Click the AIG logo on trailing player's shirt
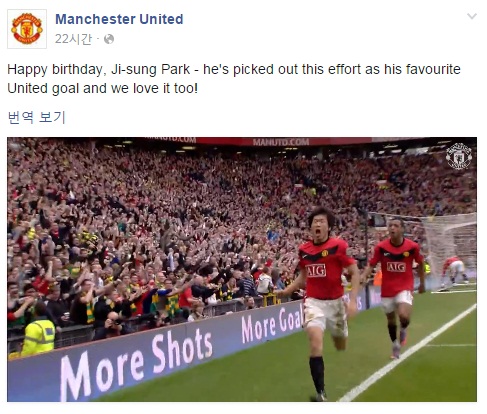Viewport: 487px width, 414px height. click(396, 267)
